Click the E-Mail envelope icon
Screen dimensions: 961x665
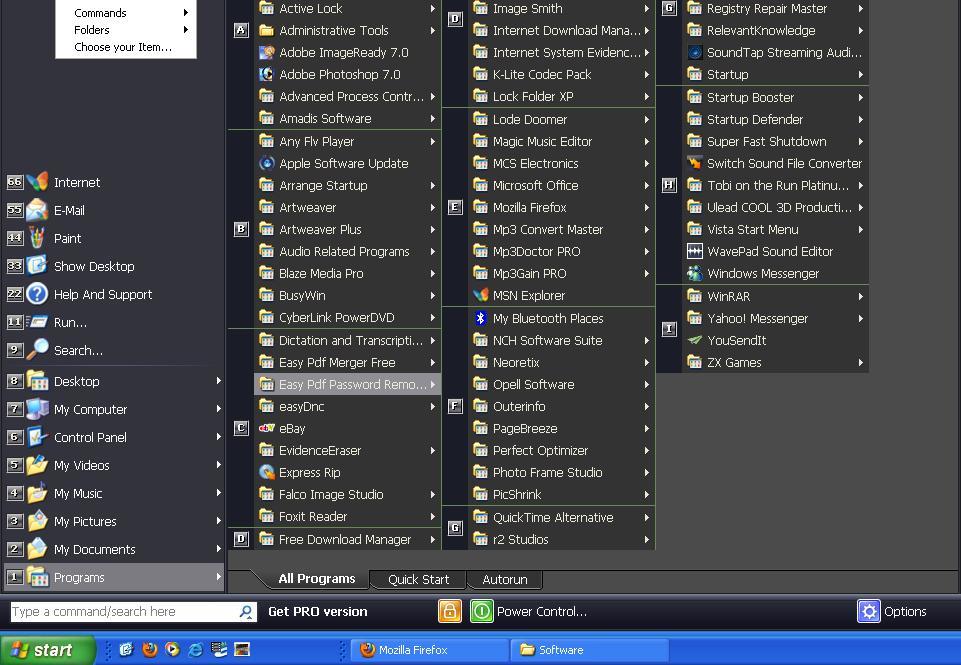click(37, 210)
